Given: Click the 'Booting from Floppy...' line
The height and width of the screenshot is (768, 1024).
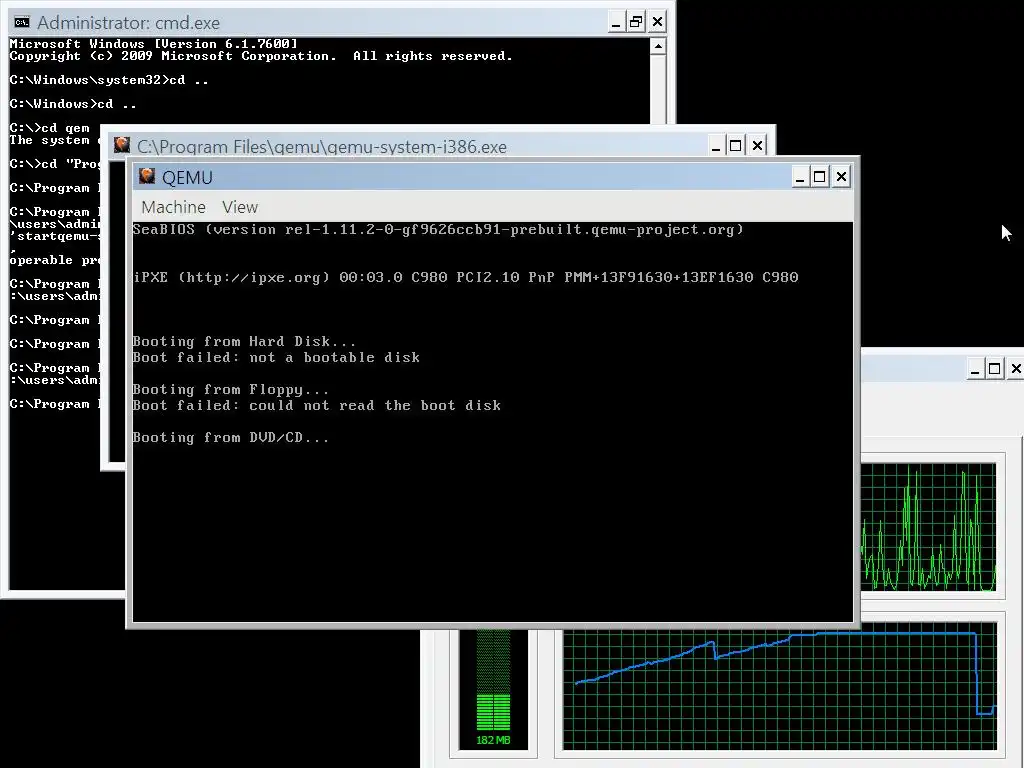Looking at the screenshot, I should [231, 390].
